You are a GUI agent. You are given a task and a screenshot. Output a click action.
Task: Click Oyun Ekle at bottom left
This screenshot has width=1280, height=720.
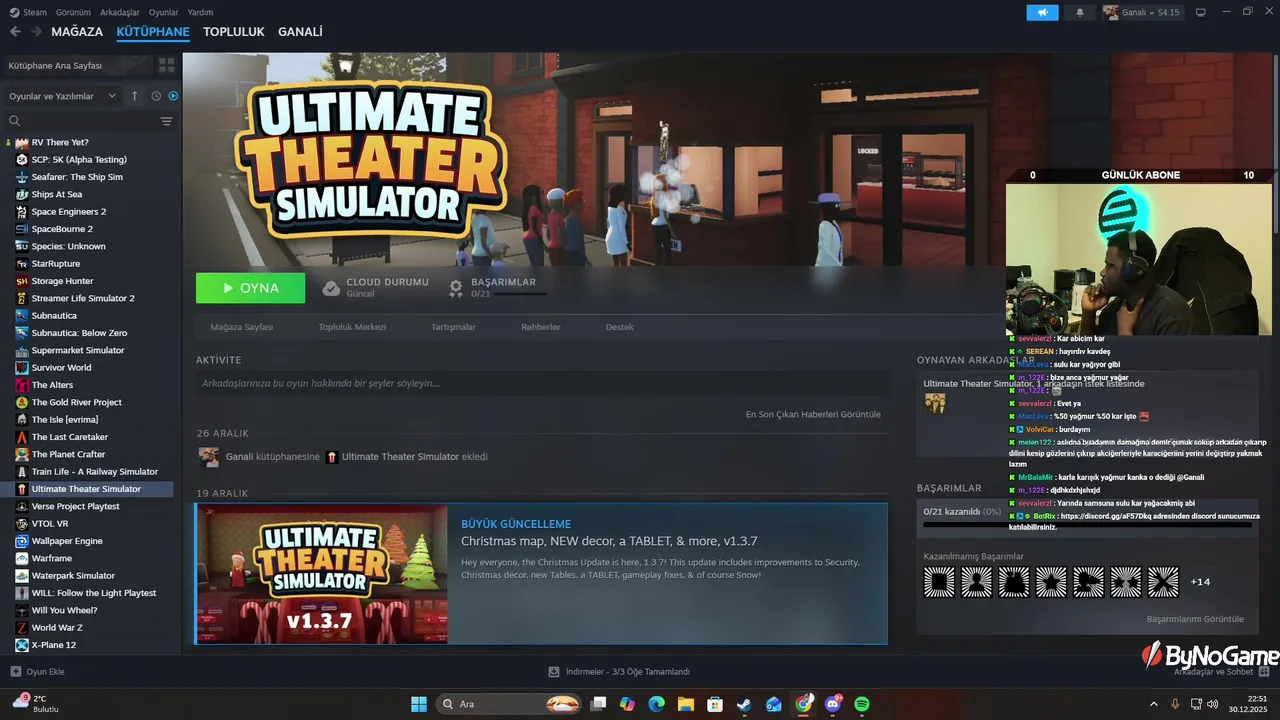click(x=37, y=672)
